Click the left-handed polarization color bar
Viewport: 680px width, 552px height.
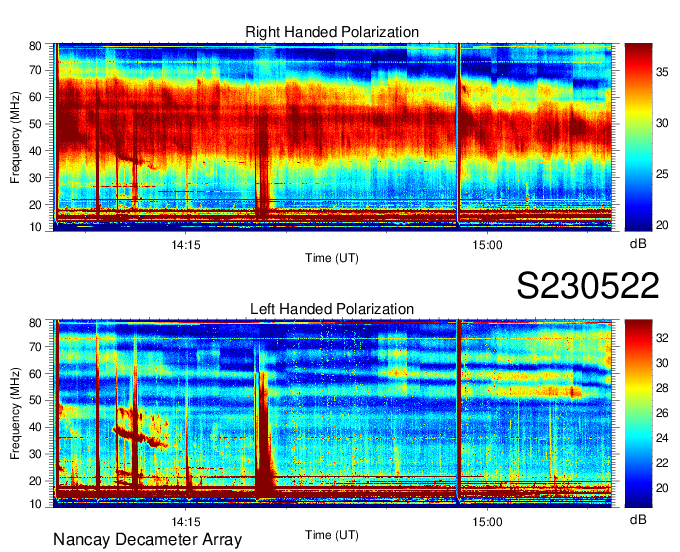638,414
